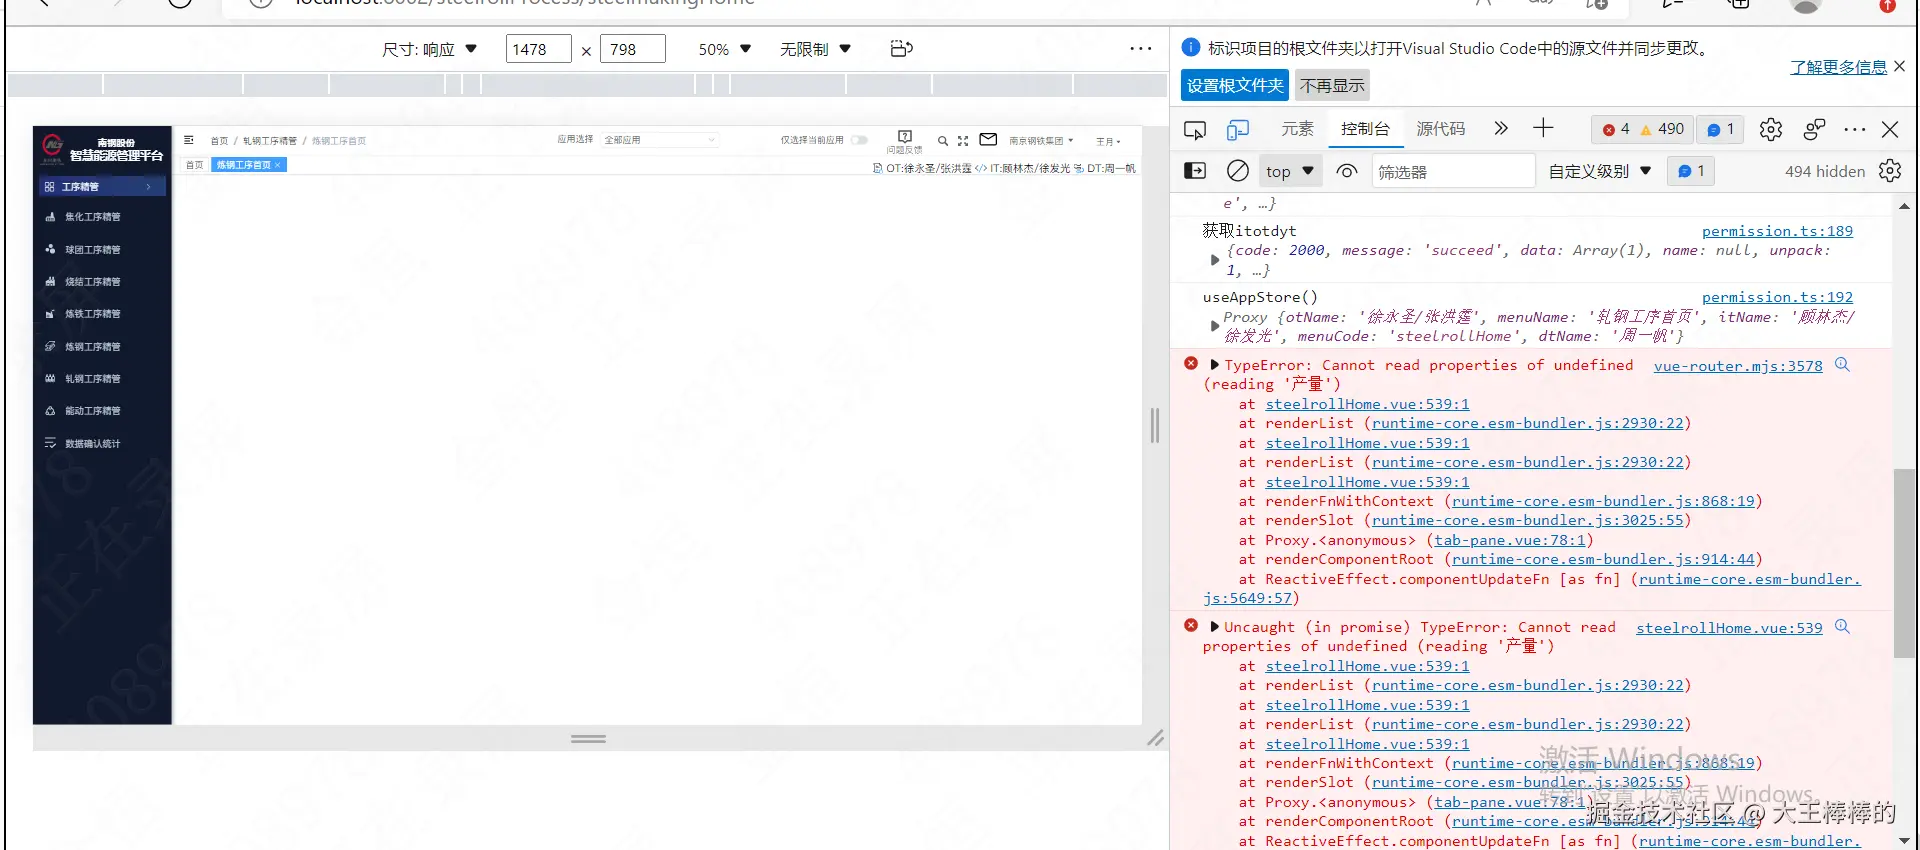Viewport: 1920px width, 850px height.
Task: Expand the code 2000 succeed object entry
Action: 1215,260
